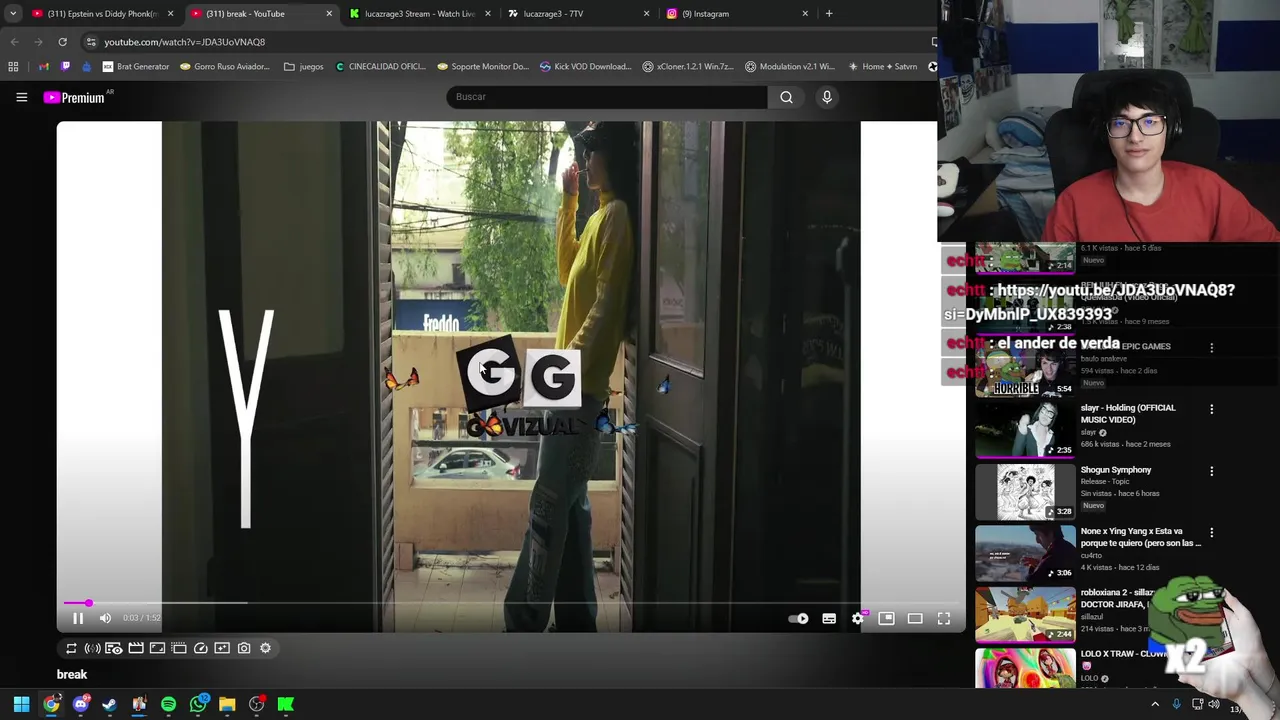Open the Windows Start menu
Image resolution: width=1280 pixels, height=720 pixels.
(x=21, y=705)
